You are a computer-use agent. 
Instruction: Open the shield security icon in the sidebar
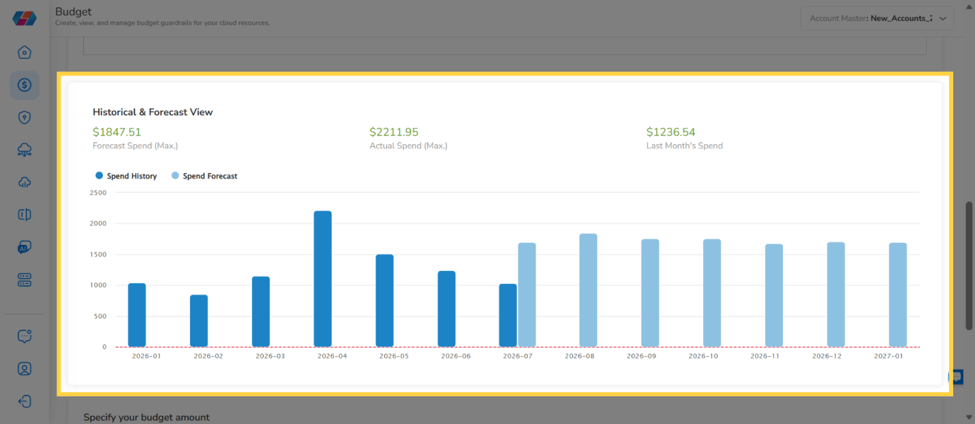point(24,118)
